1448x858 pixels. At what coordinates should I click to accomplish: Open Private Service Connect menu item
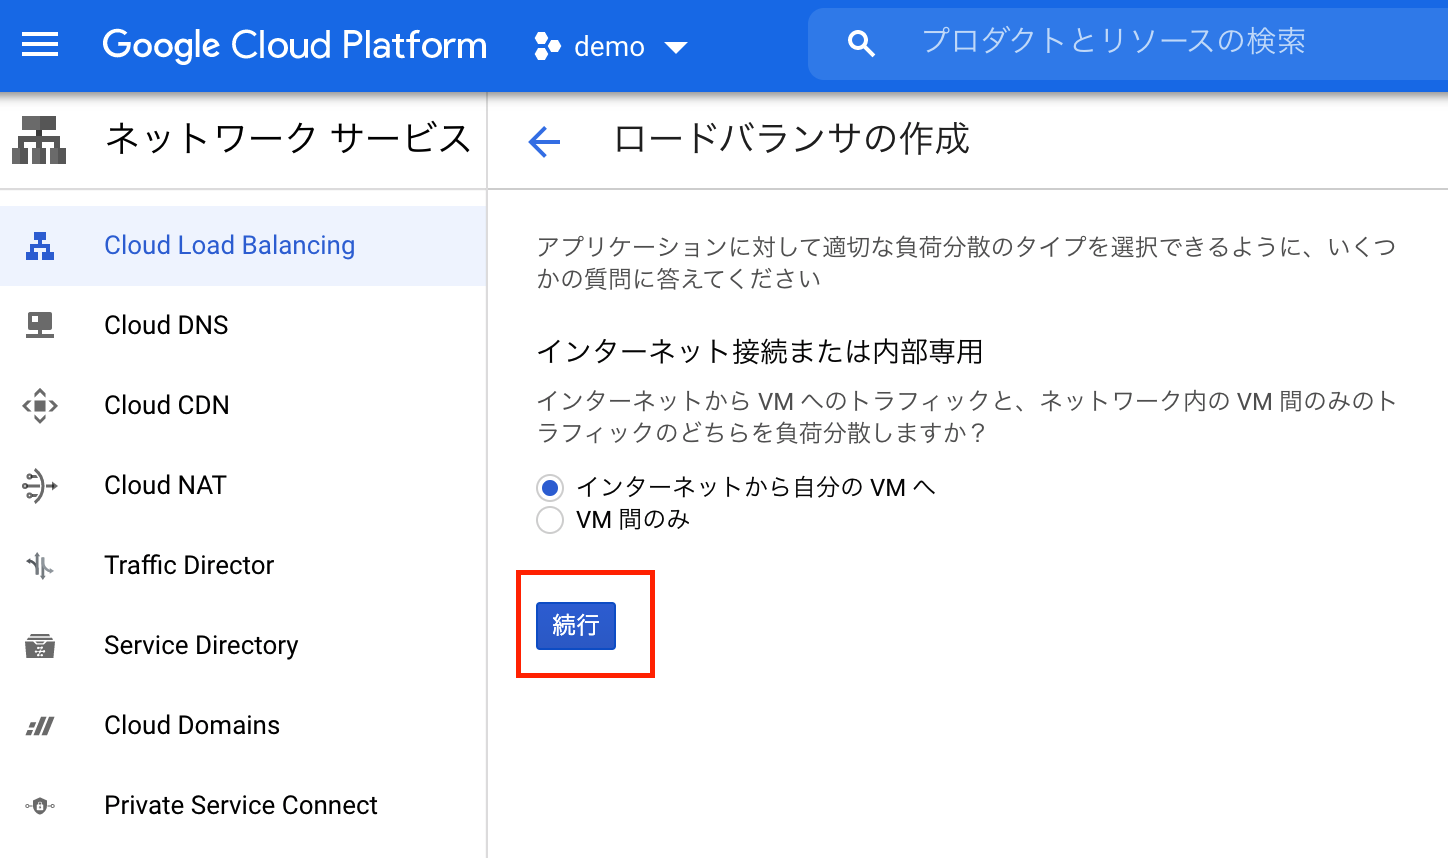(x=243, y=806)
